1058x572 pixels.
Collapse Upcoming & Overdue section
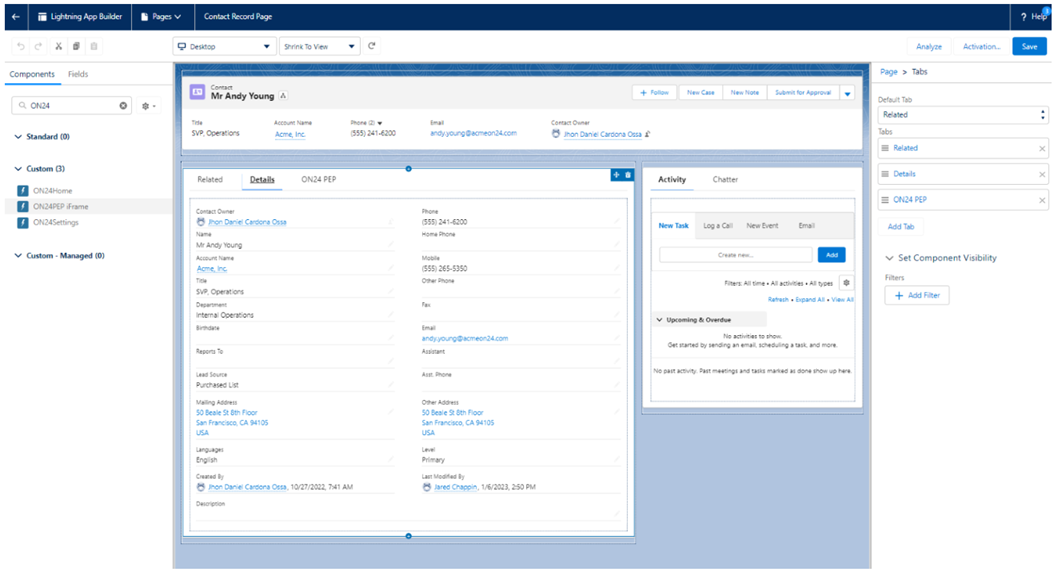coord(660,320)
